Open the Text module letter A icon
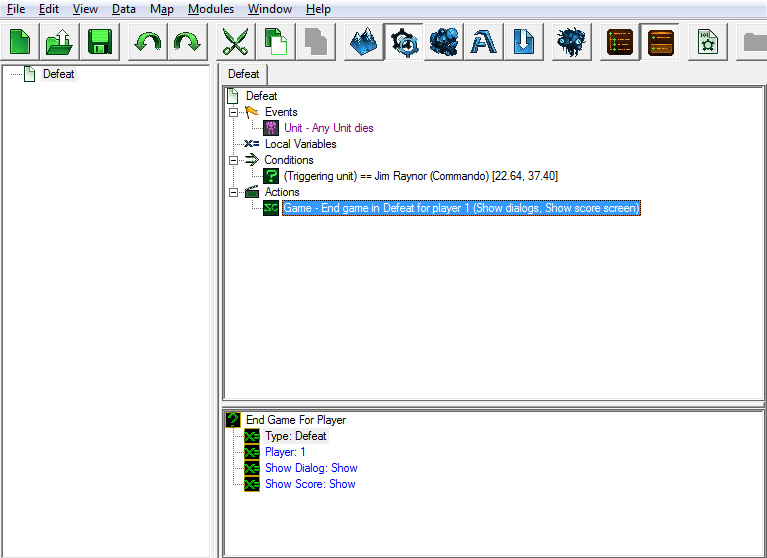Image resolution: width=767 pixels, height=558 pixels. tap(483, 42)
